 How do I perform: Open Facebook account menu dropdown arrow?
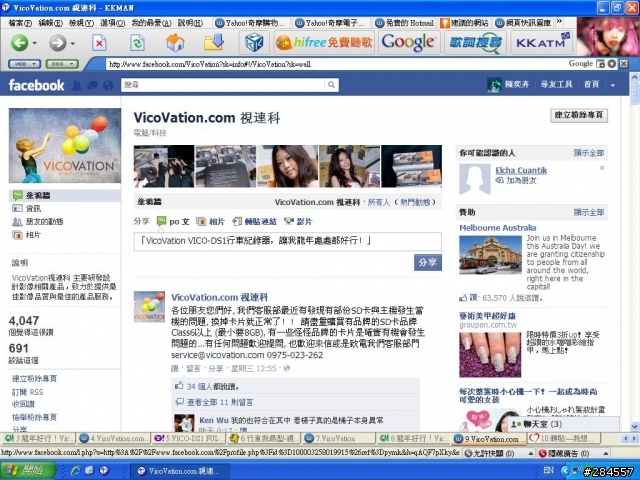click(612, 85)
